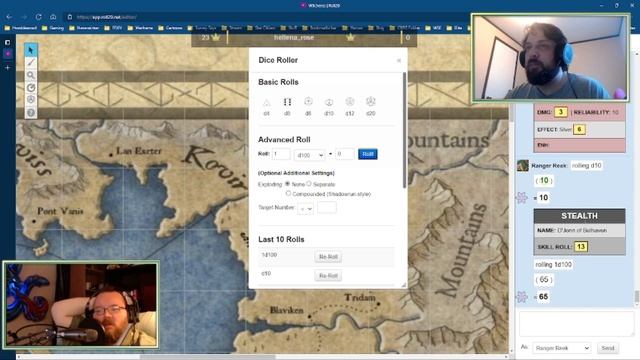Select the arrow select tool
The image size is (640, 360).
[31, 50]
